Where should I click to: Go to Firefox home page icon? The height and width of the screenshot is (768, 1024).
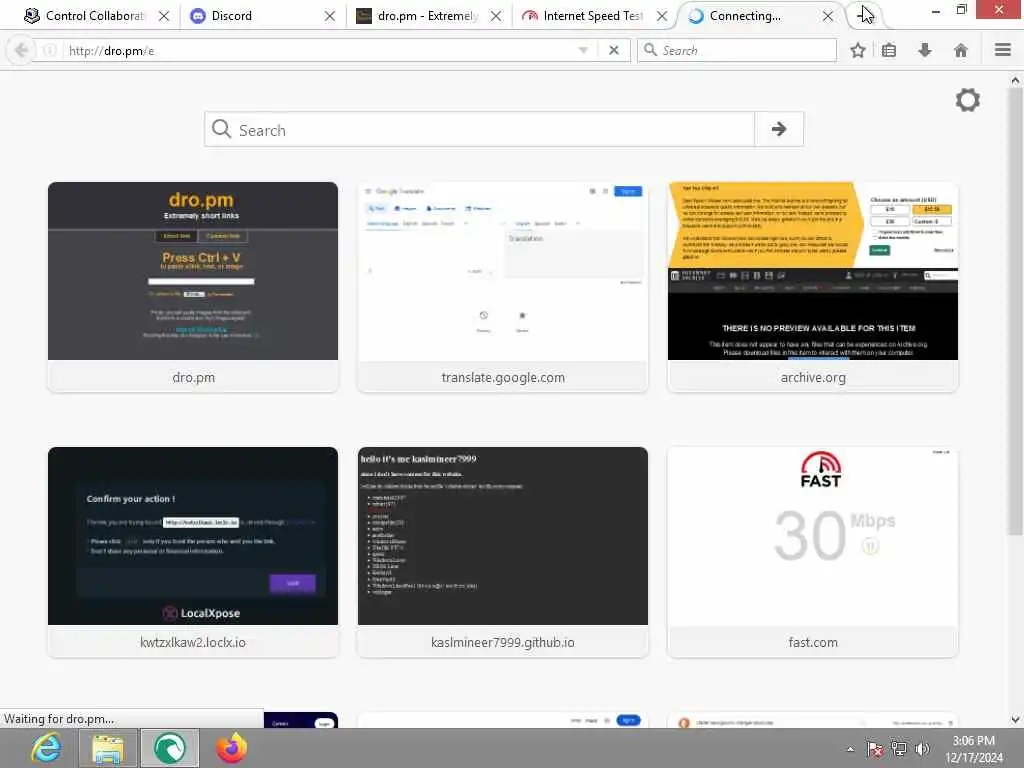(x=961, y=50)
